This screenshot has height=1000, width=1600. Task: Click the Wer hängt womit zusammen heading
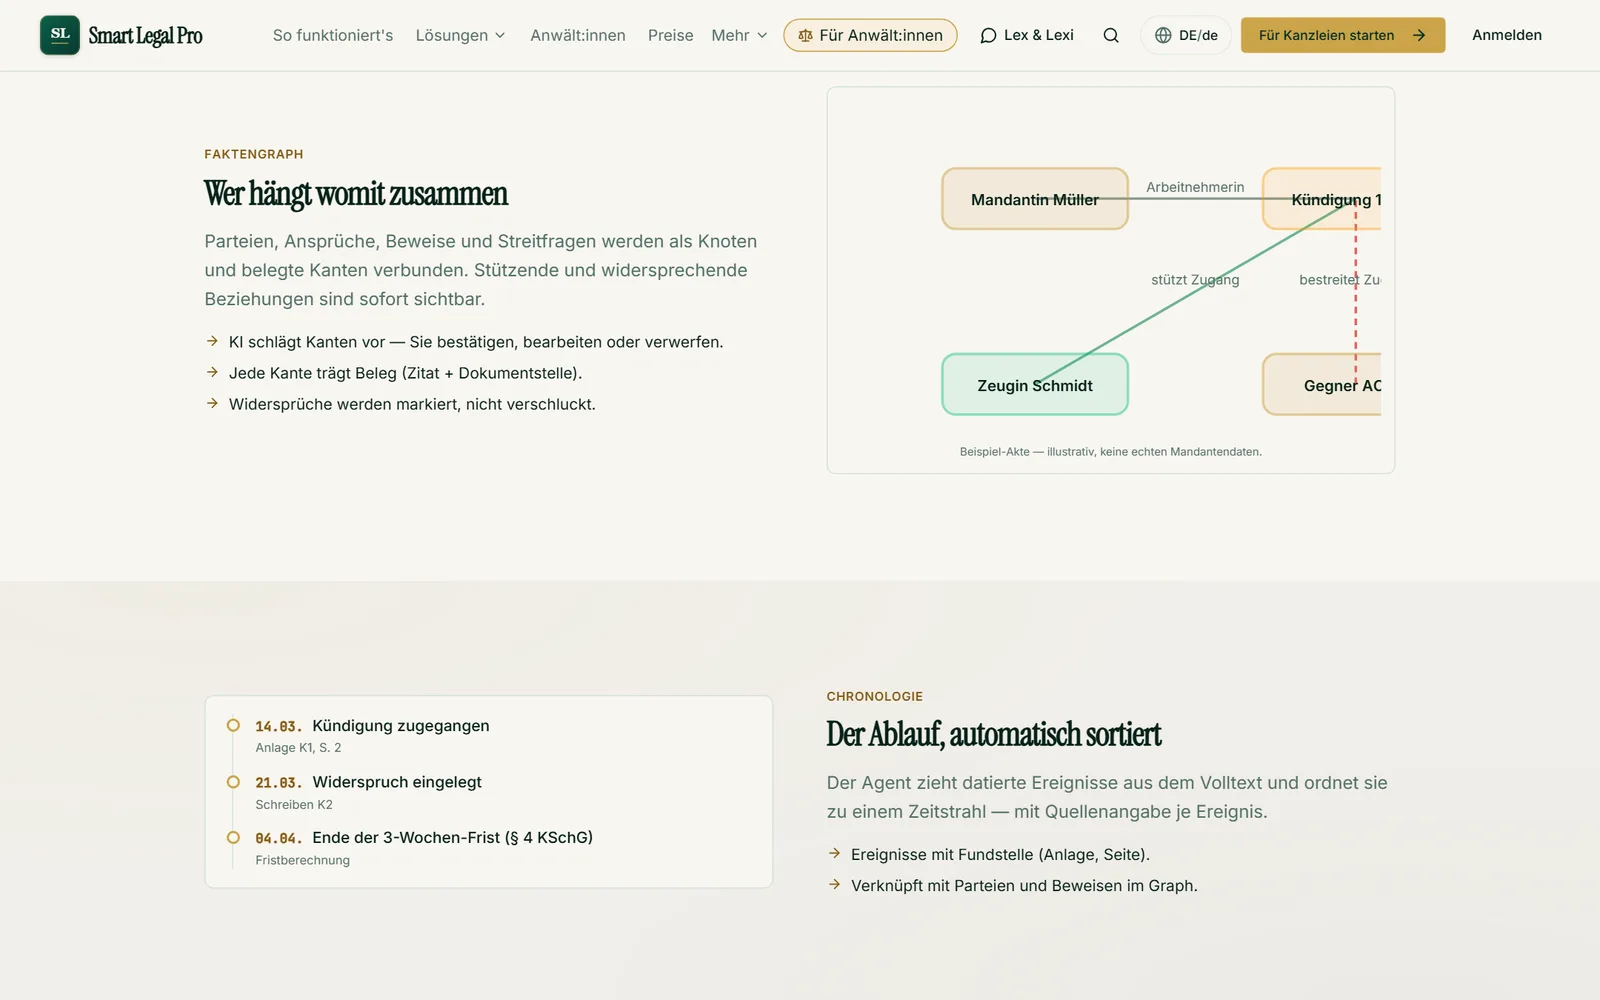tap(356, 194)
